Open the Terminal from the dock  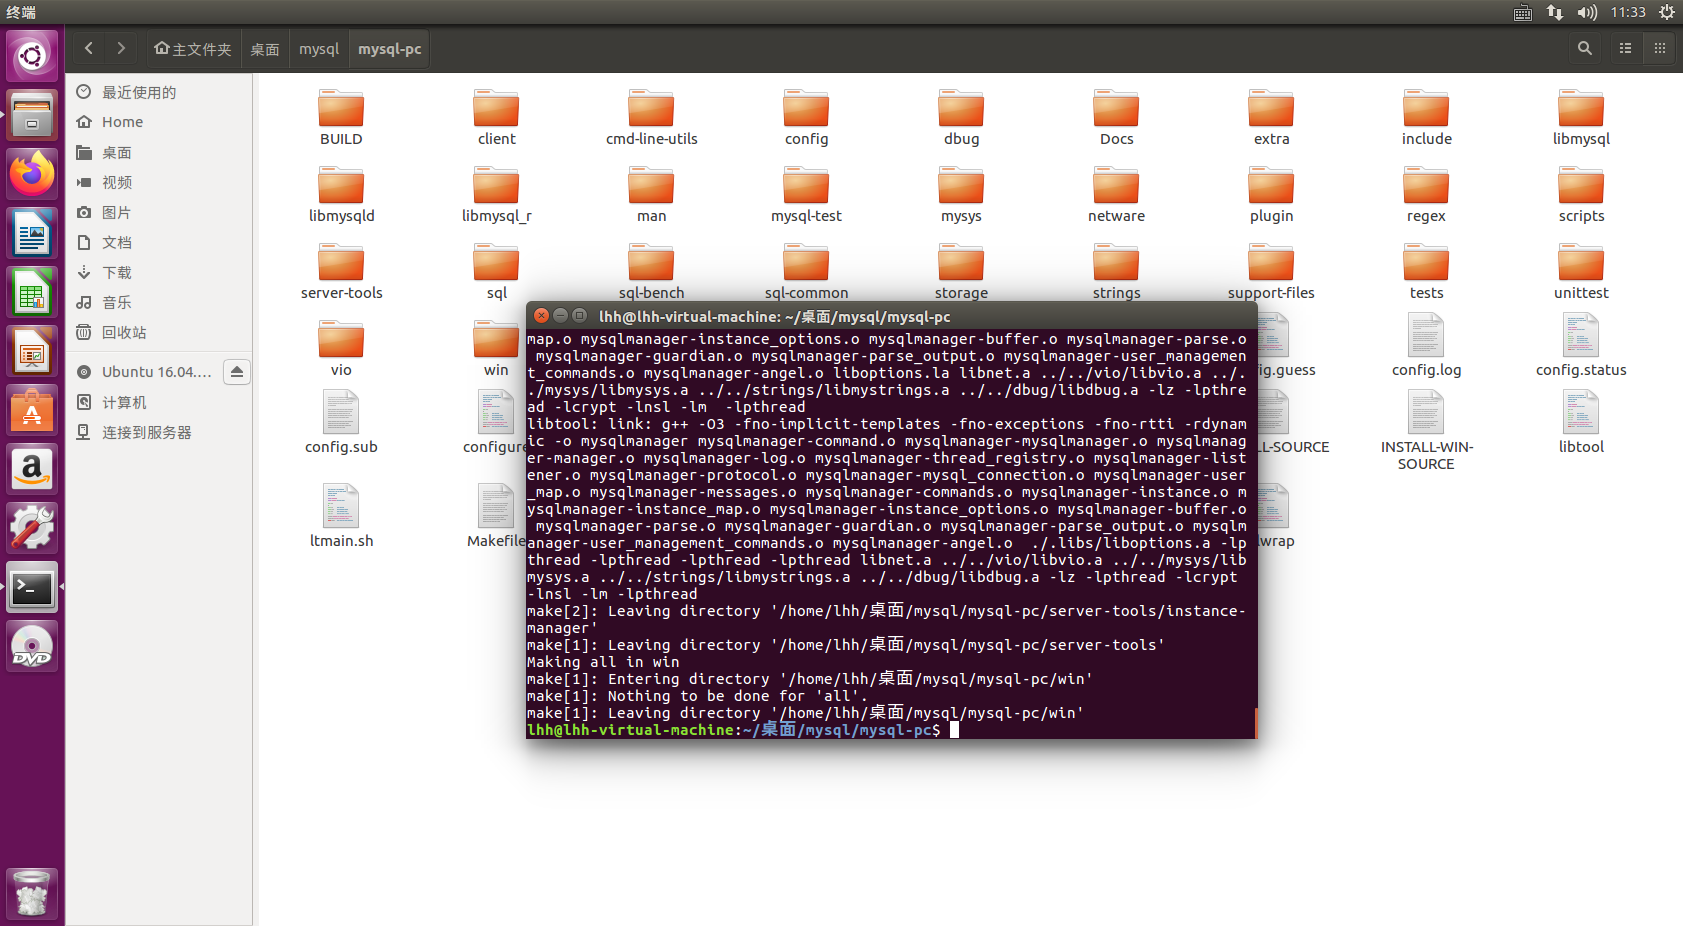[32, 587]
